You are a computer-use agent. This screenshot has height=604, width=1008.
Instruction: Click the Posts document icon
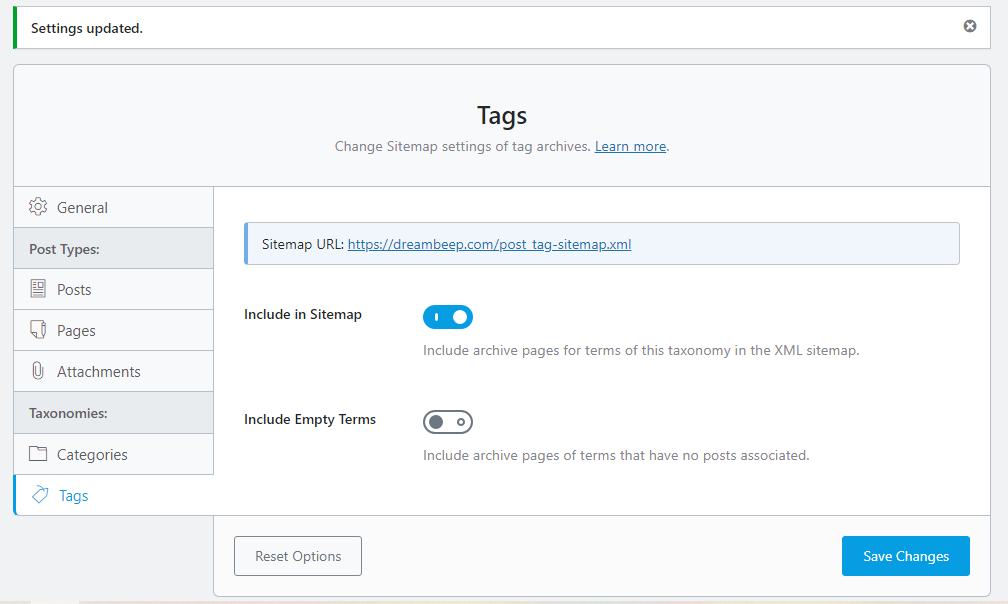[38, 289]
